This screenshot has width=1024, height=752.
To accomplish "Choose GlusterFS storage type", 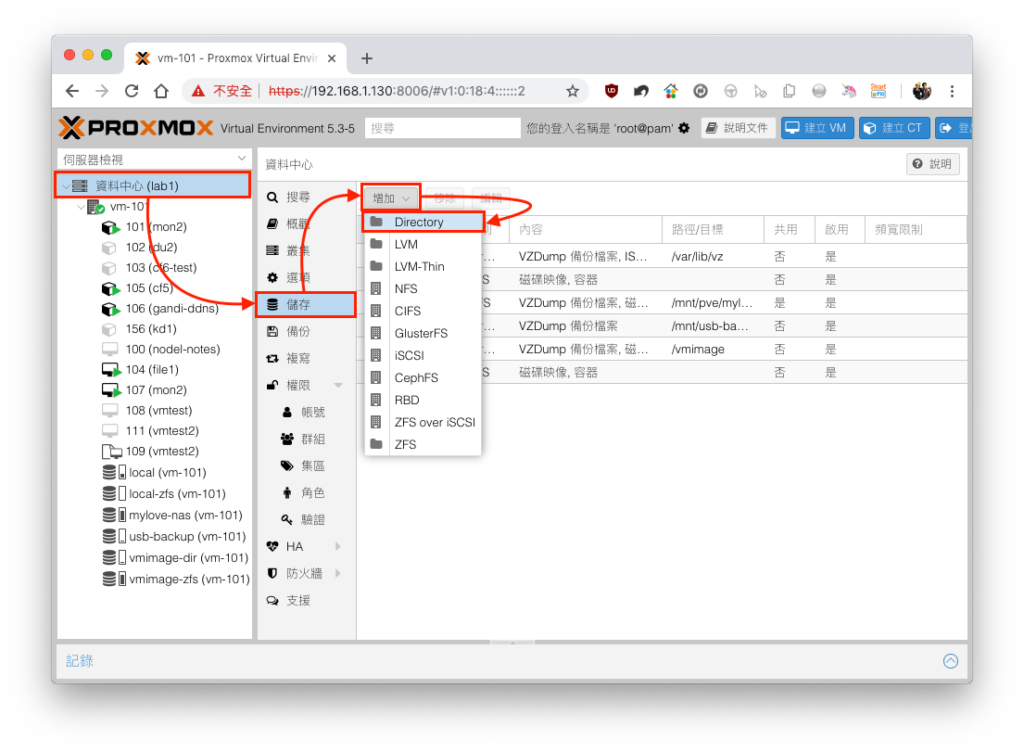I will tap(423, 333).
